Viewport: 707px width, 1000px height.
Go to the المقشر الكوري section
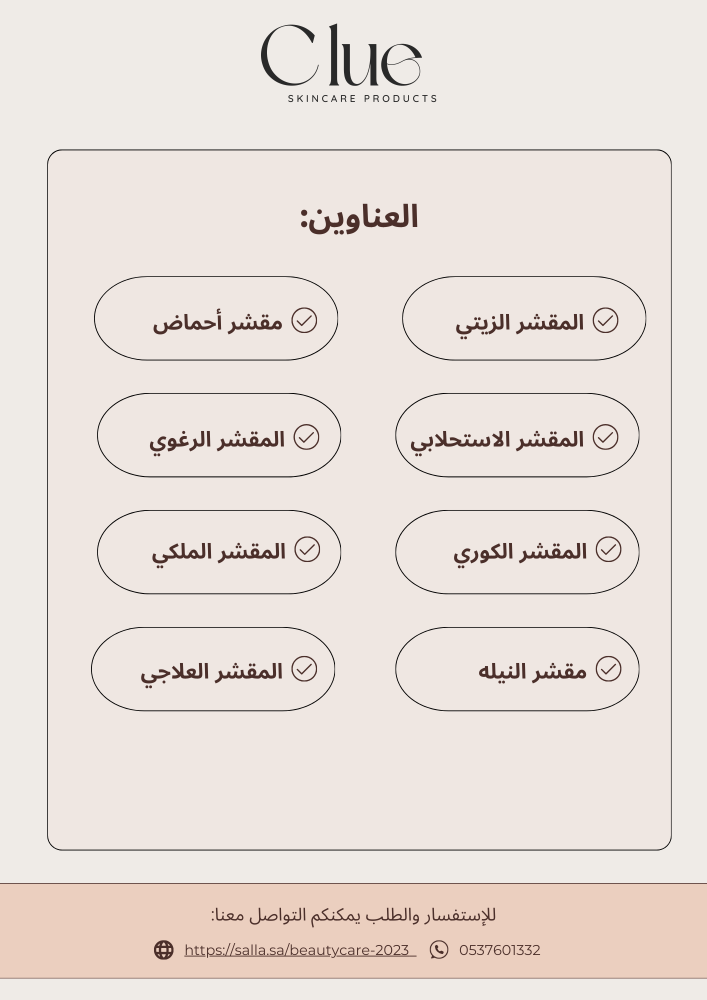coord(517,552)
